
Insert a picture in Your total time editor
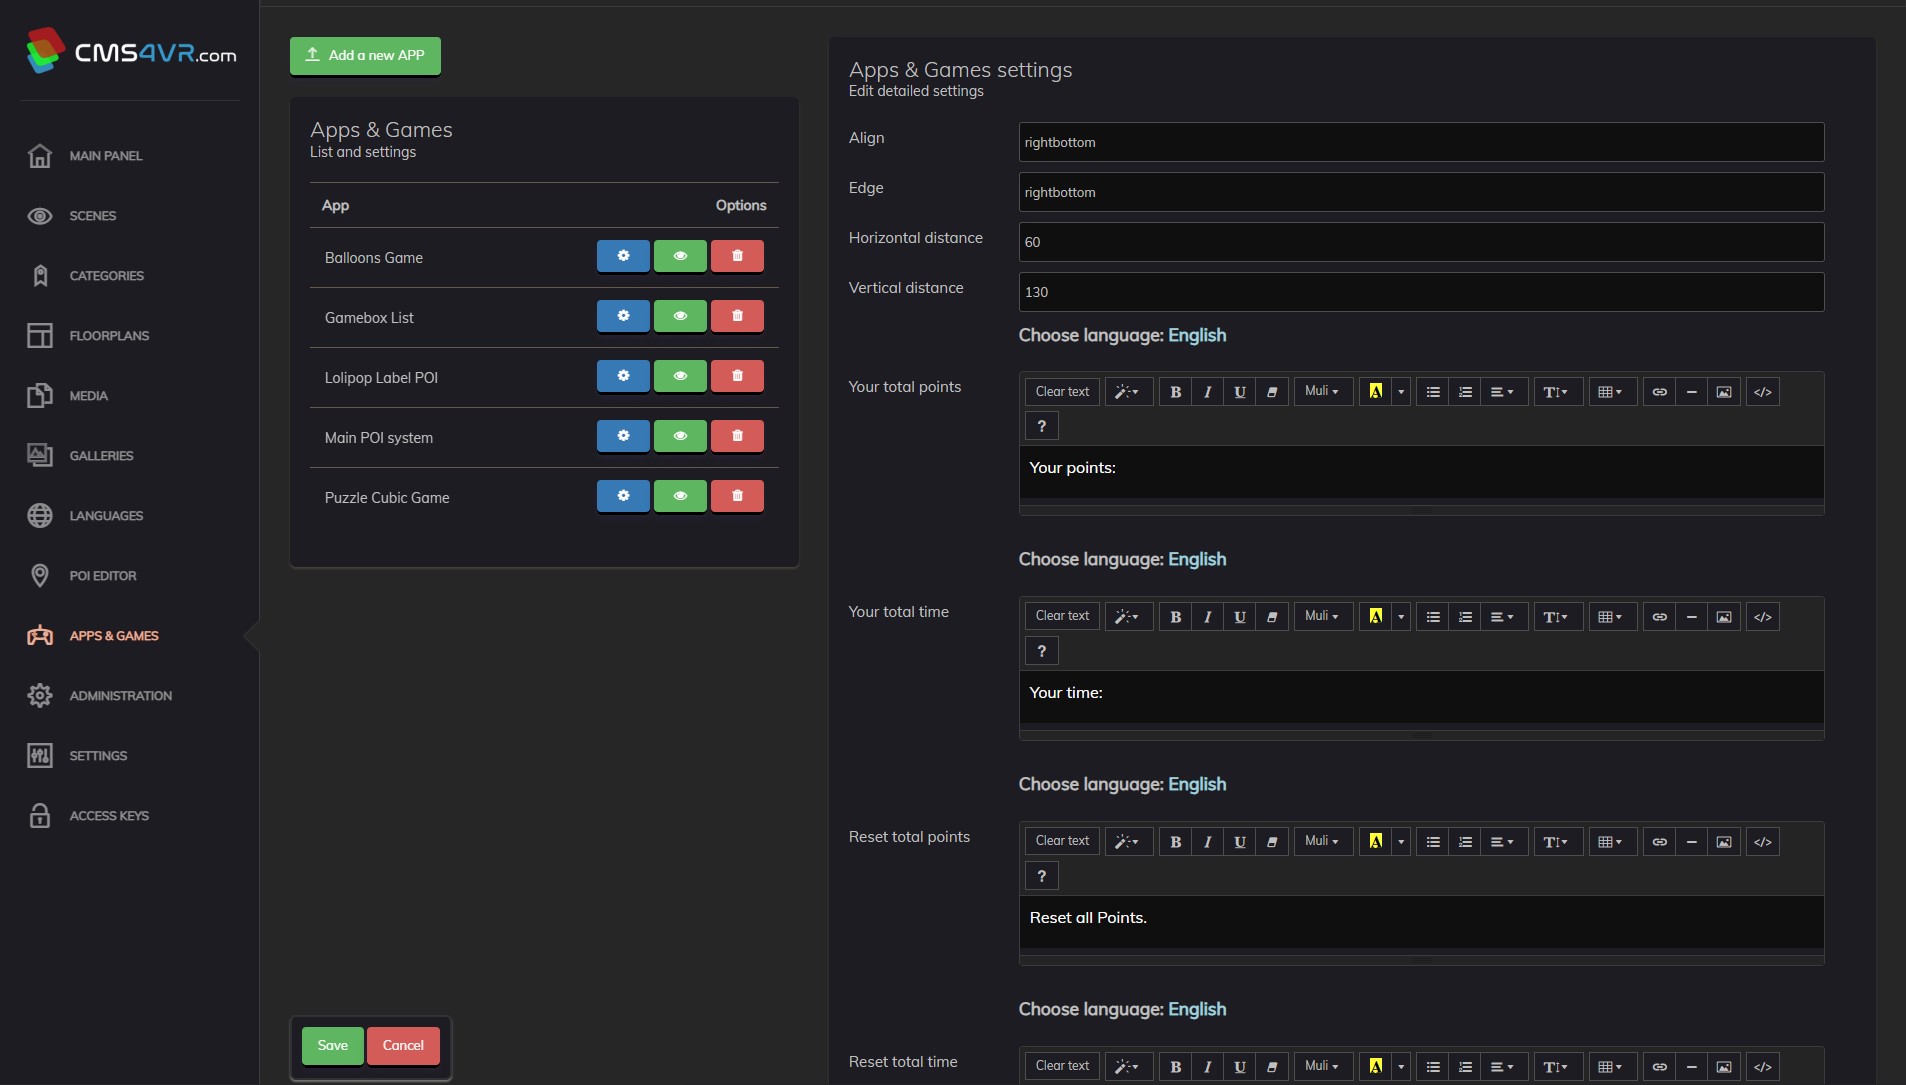[x=1723, y=617]
